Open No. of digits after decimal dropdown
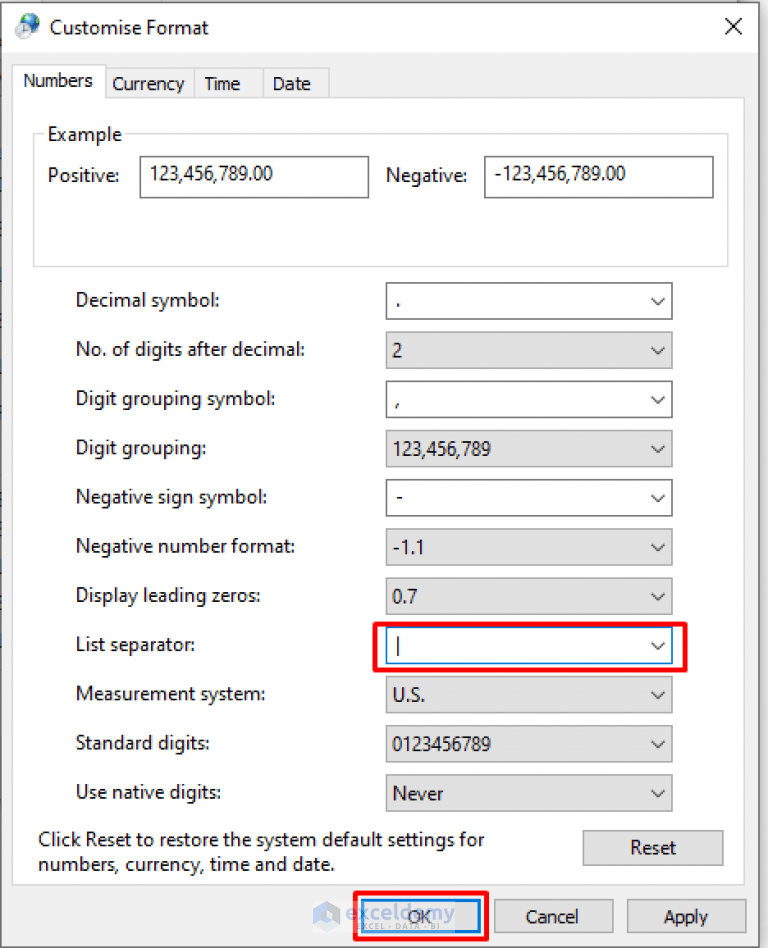Screen dimensions: 768x948 coord(529,350)
